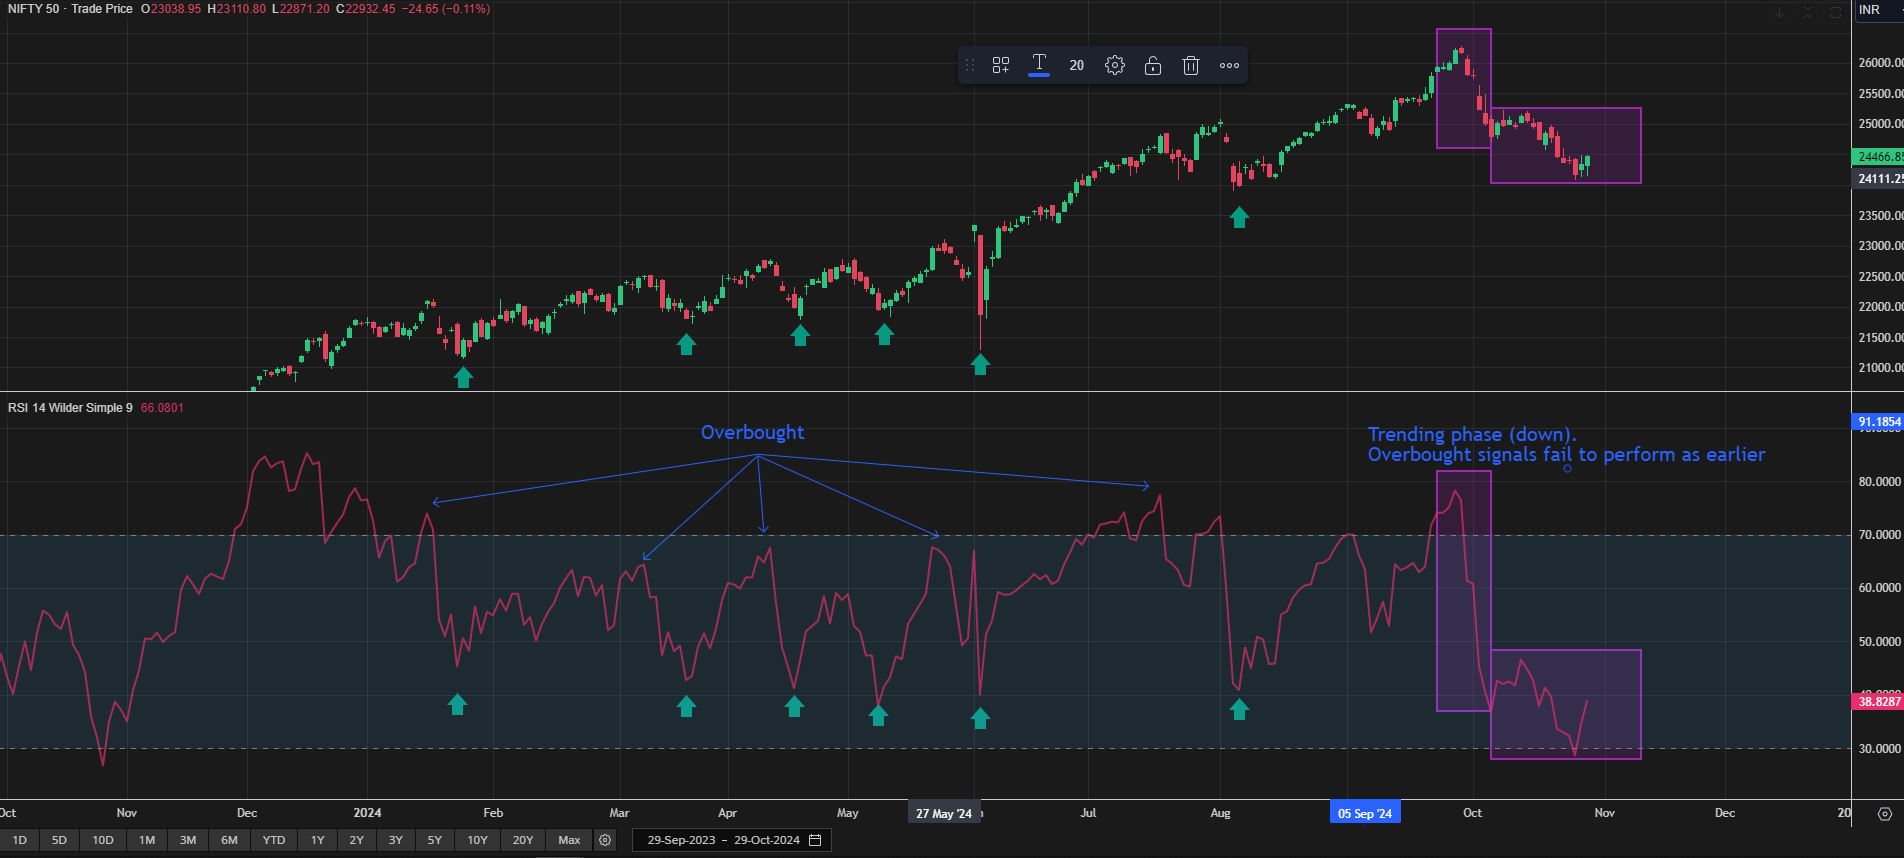This screenshot has width=1904, height=858.
Task: Click the RSI 14 Wilder Simple 9 legend
Action: [x=70, y=408]
